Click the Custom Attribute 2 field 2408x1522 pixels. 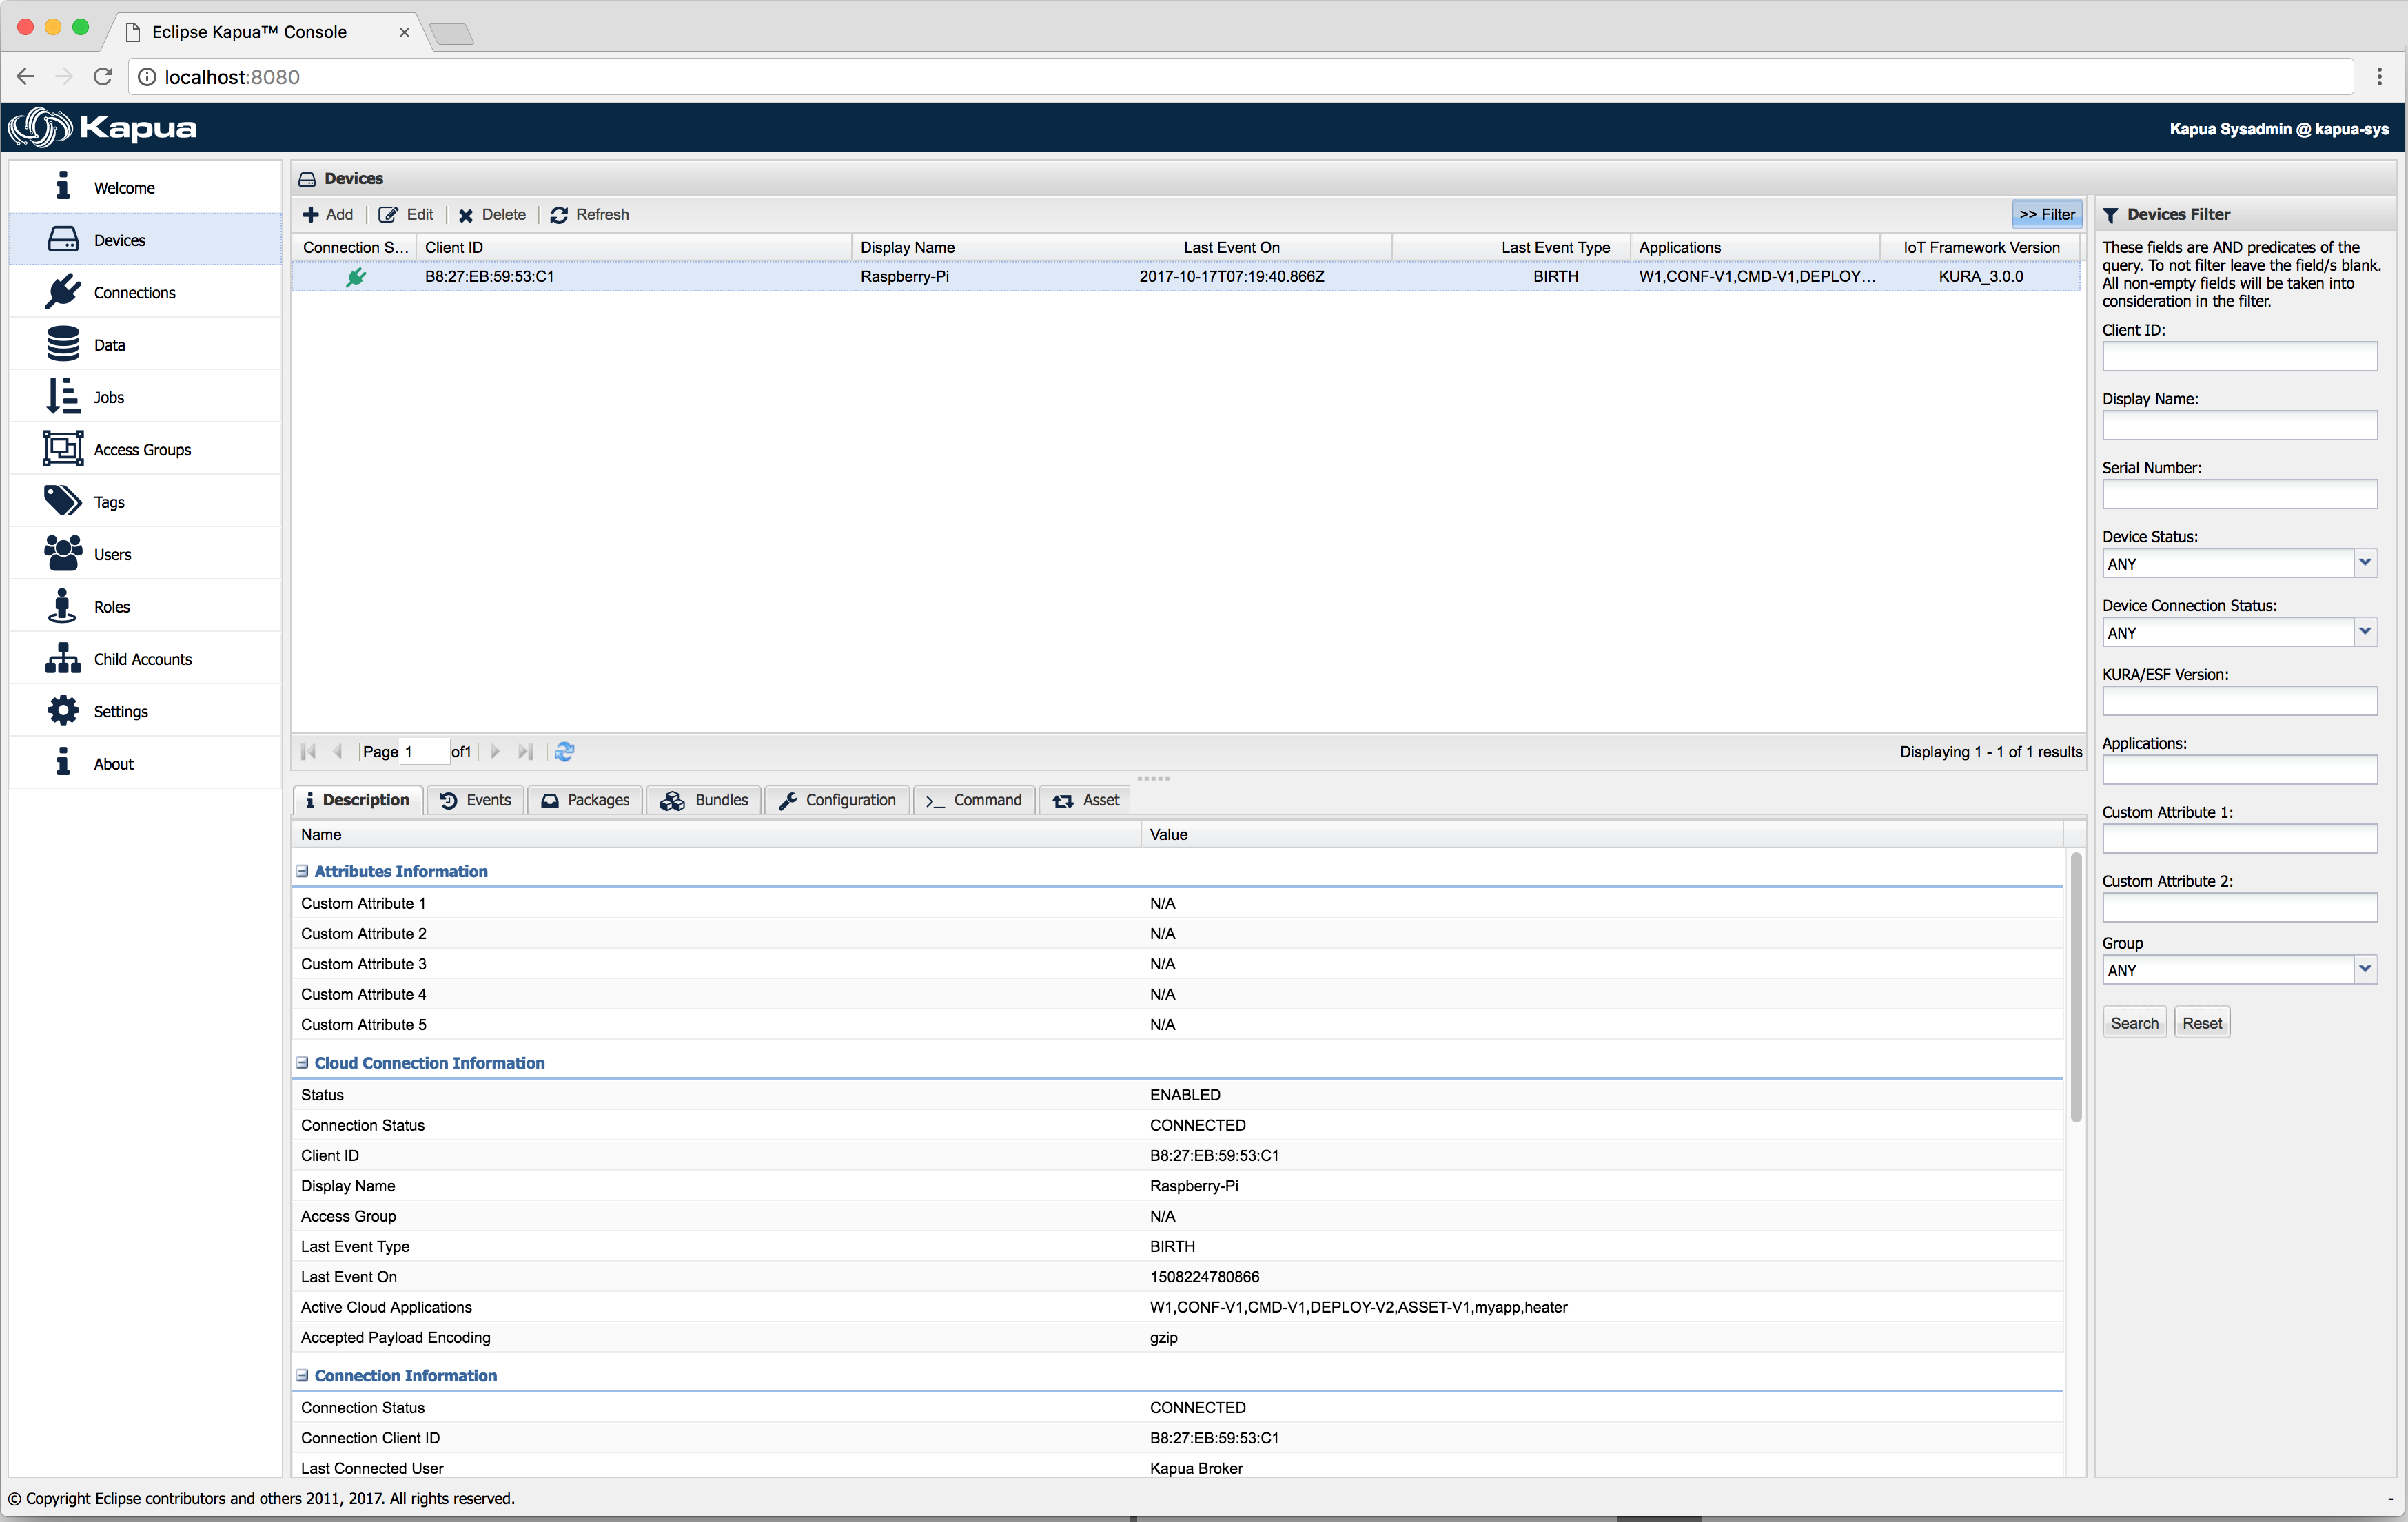coord(2239,908)
